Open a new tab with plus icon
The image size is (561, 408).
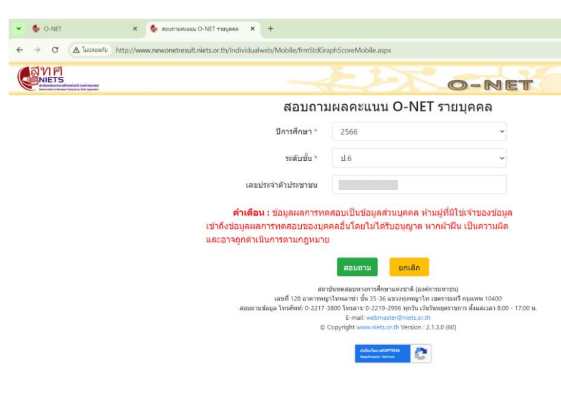[270, 29]
